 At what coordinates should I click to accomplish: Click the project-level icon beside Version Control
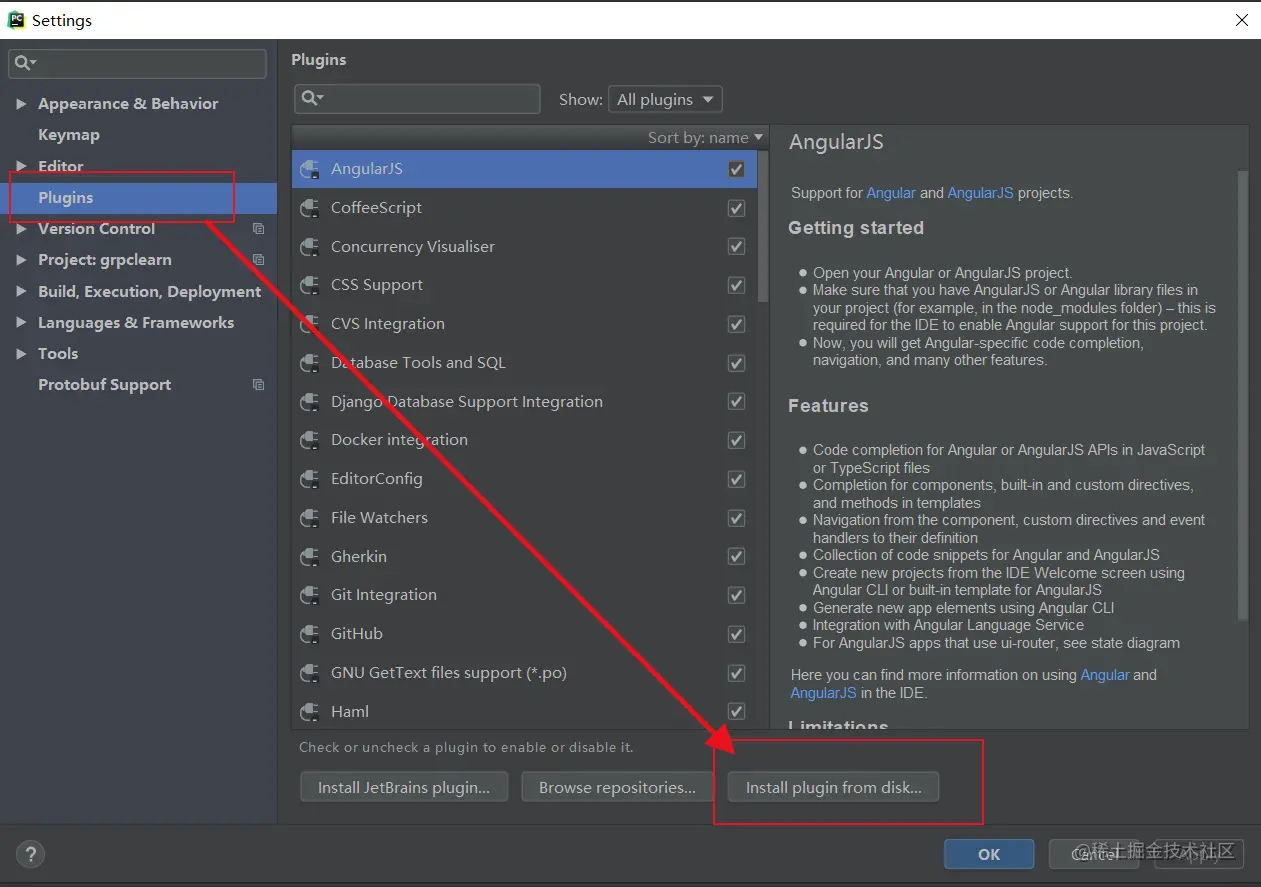(258, 229)
